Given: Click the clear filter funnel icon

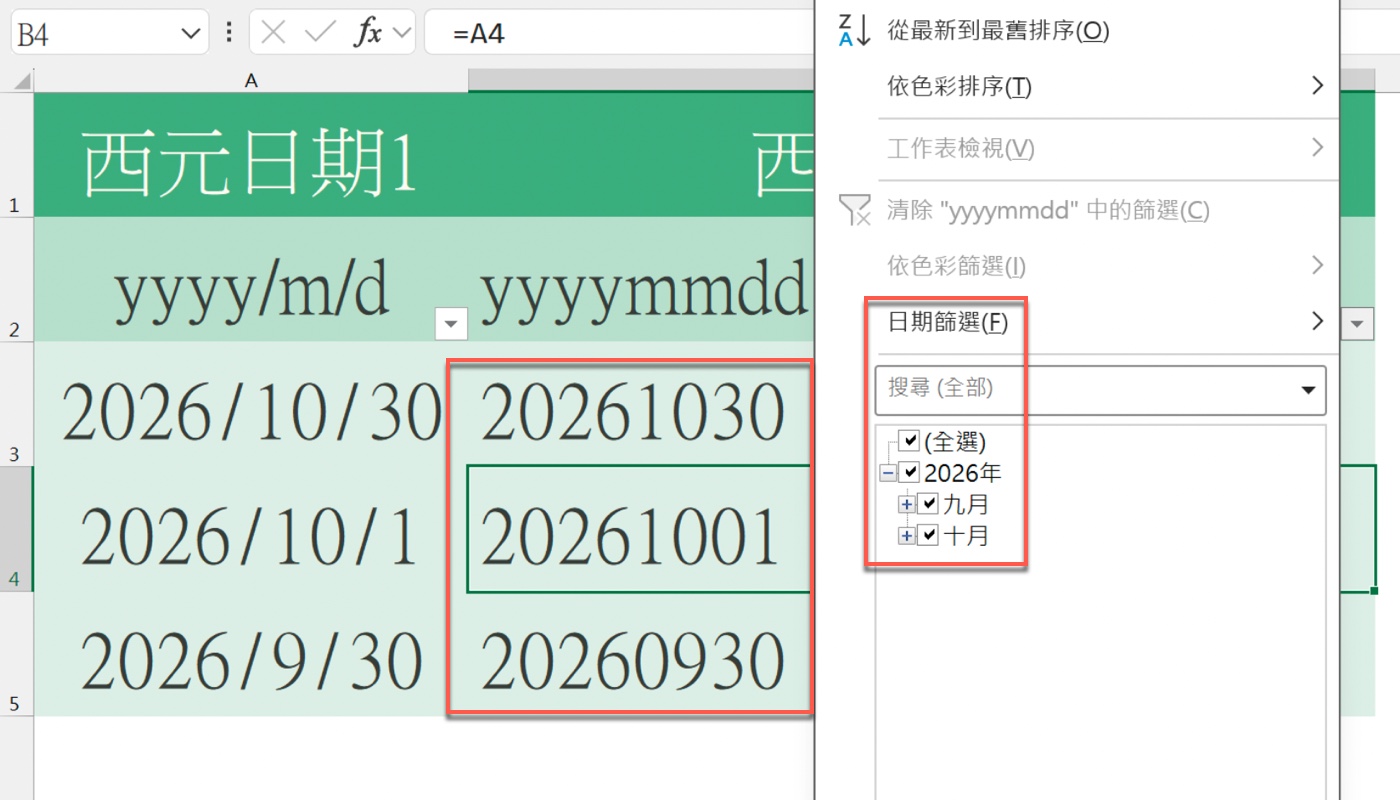Looking at the screenshot, I should tap(854, 210).
